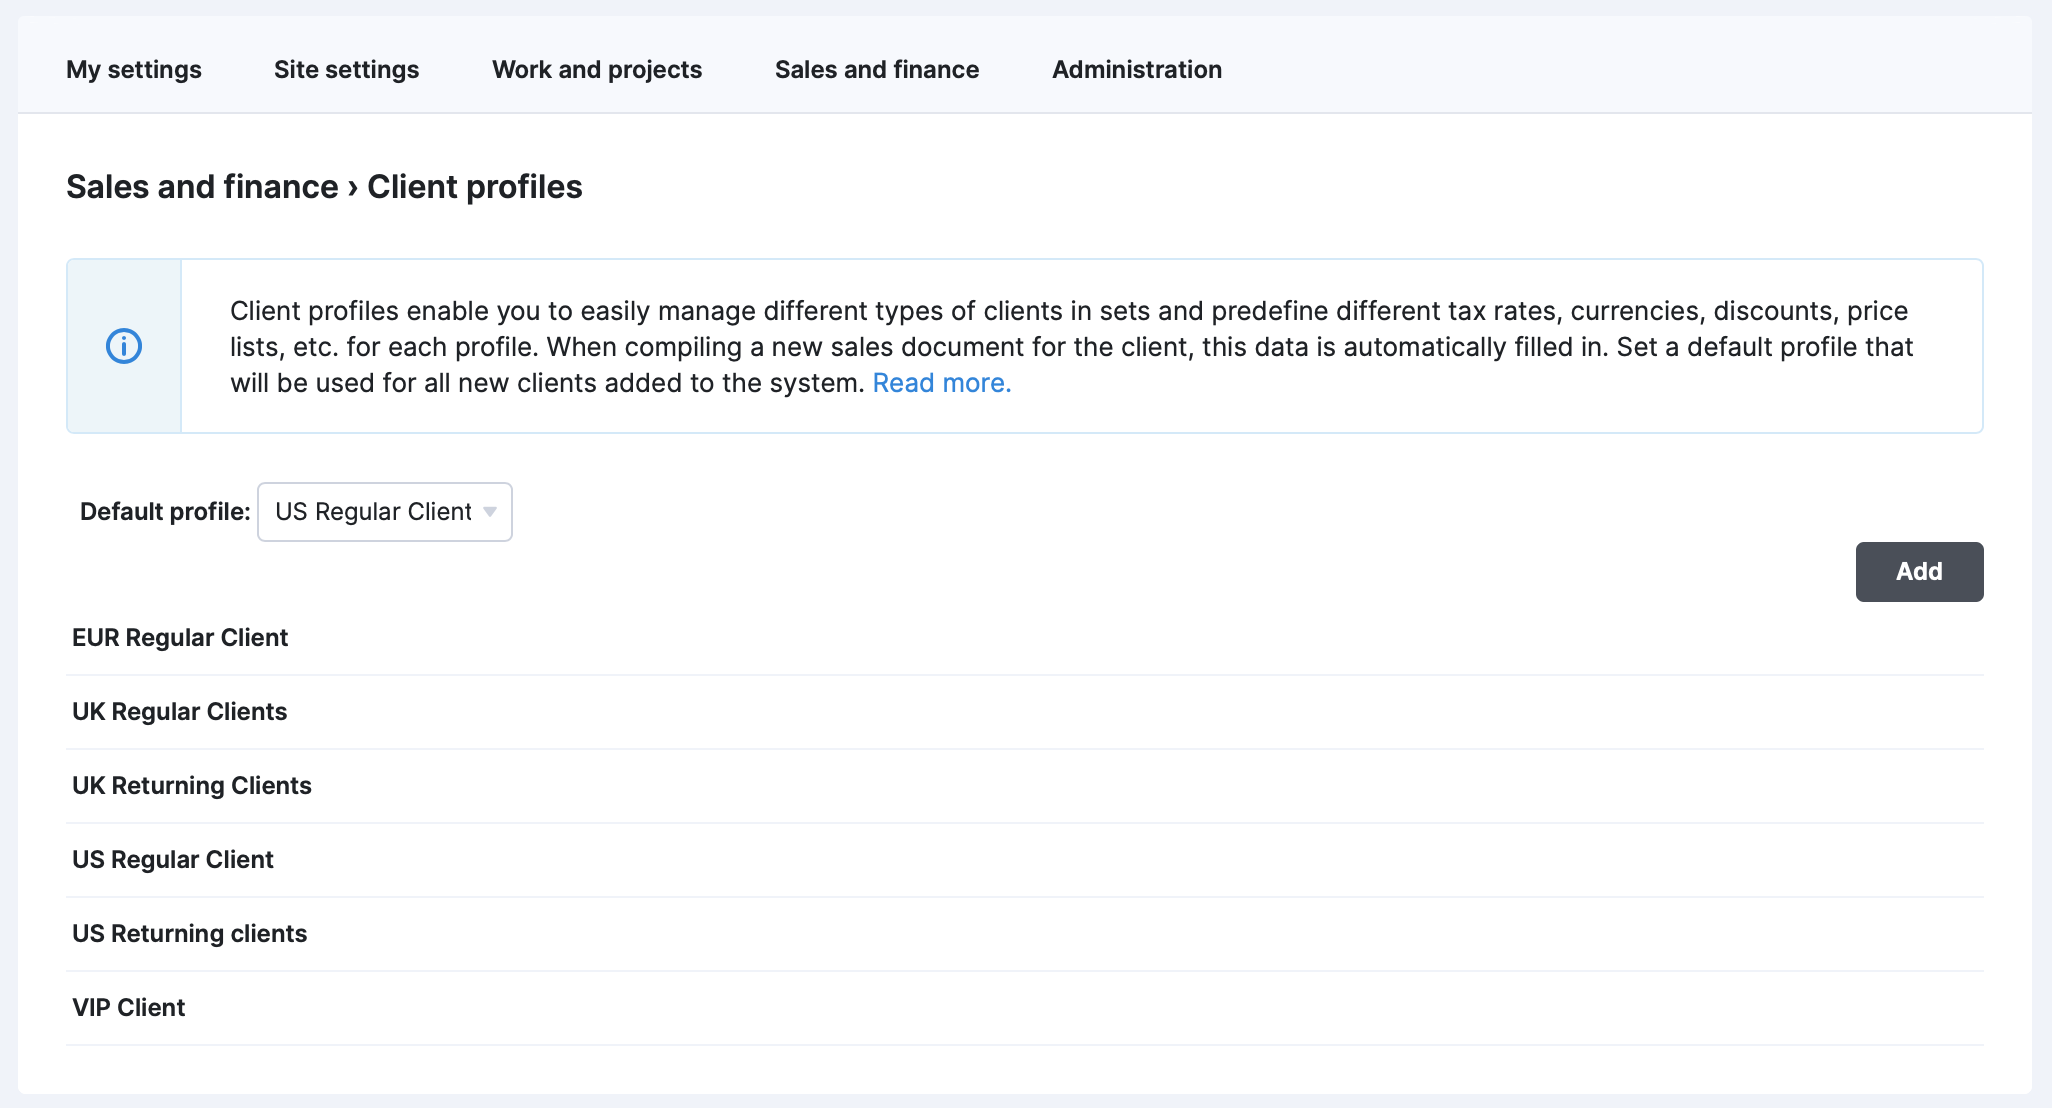Open the Default profile dropdown
2052x1108 pixels.
[x=385, y=512]
